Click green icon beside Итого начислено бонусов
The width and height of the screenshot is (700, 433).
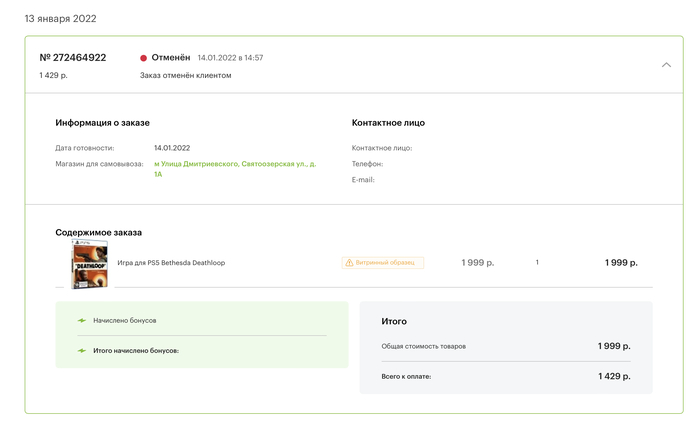pyautogui.click(x=82, y=351)
